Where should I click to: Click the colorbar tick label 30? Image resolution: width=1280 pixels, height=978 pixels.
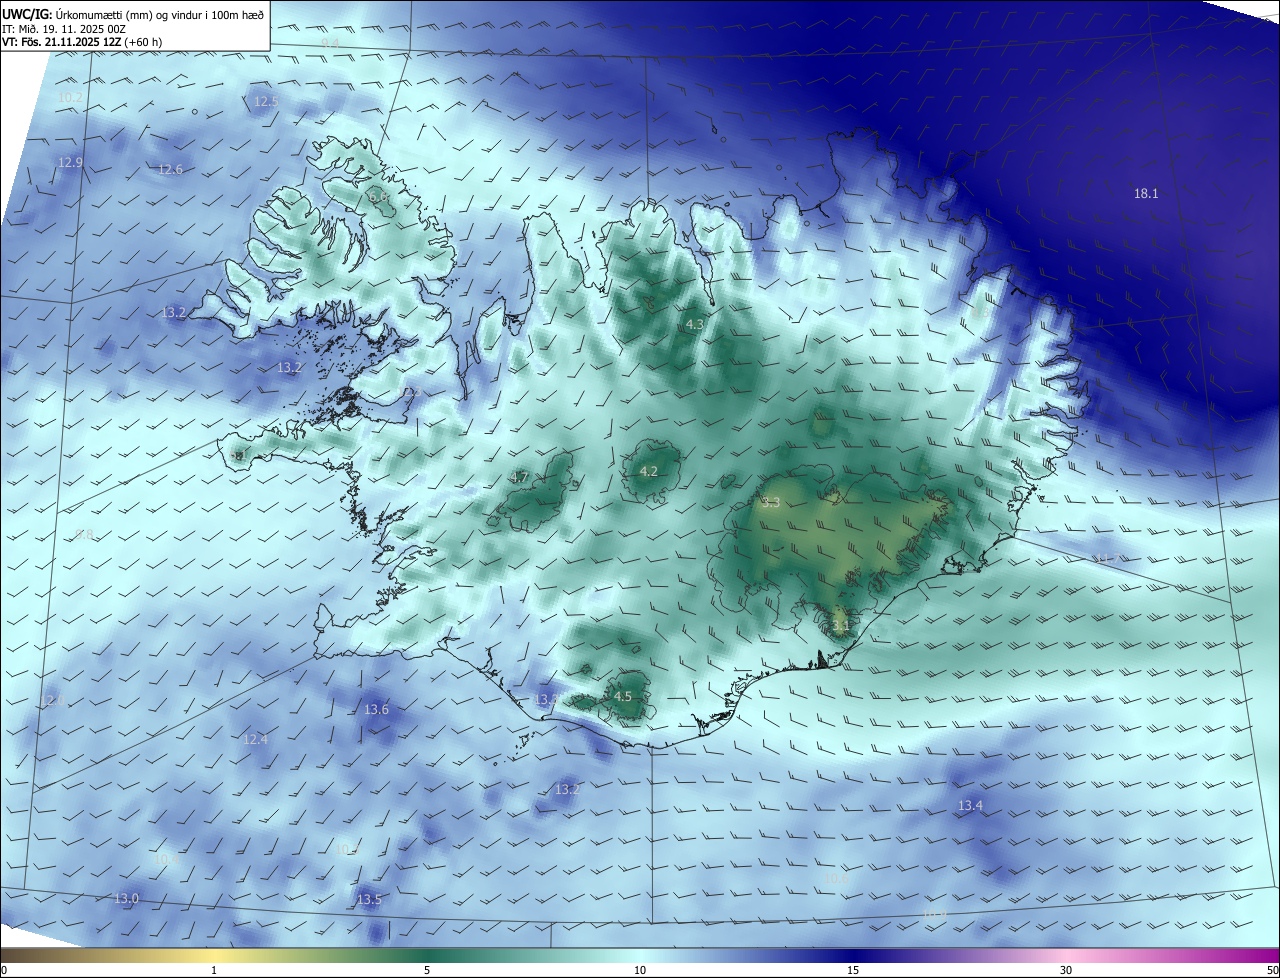point(1066,970)
